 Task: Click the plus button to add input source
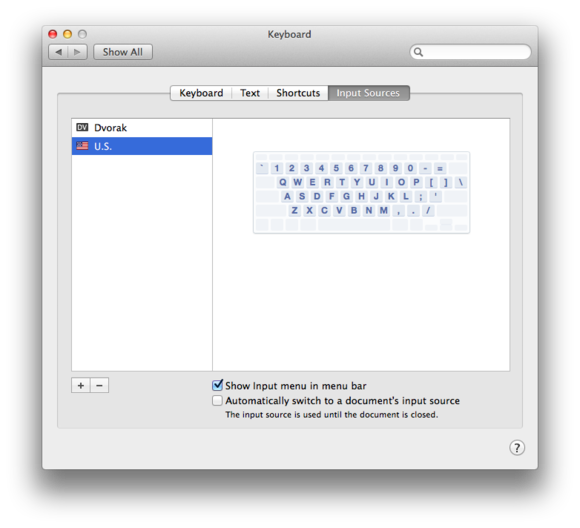point(81,386)
